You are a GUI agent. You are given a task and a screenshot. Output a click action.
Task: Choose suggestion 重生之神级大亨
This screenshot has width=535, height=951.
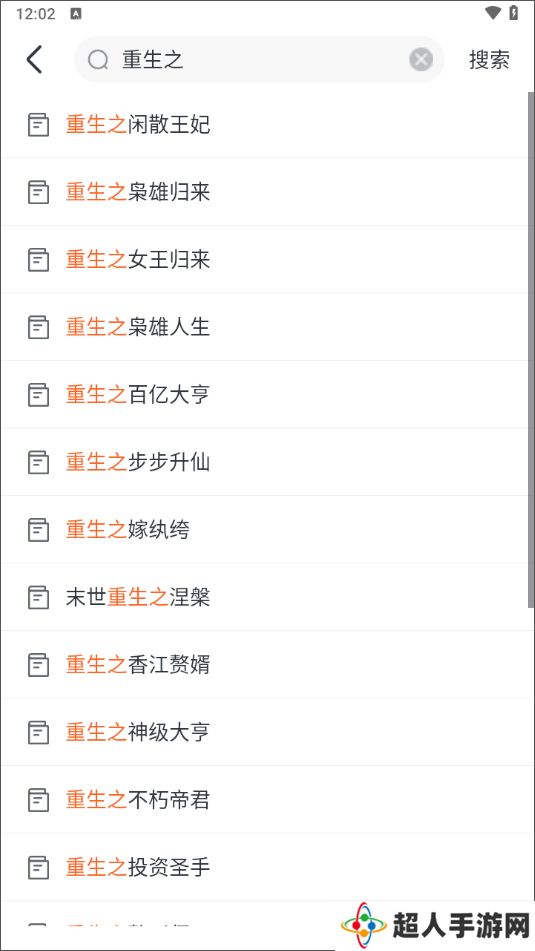[263, 732]
